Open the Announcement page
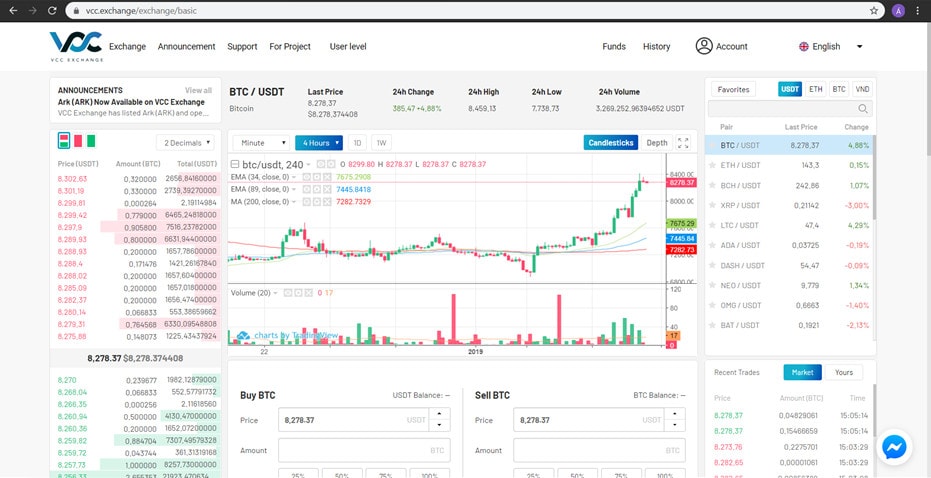The width and height of the screenshot is (931, 478). tap(186, 46)
